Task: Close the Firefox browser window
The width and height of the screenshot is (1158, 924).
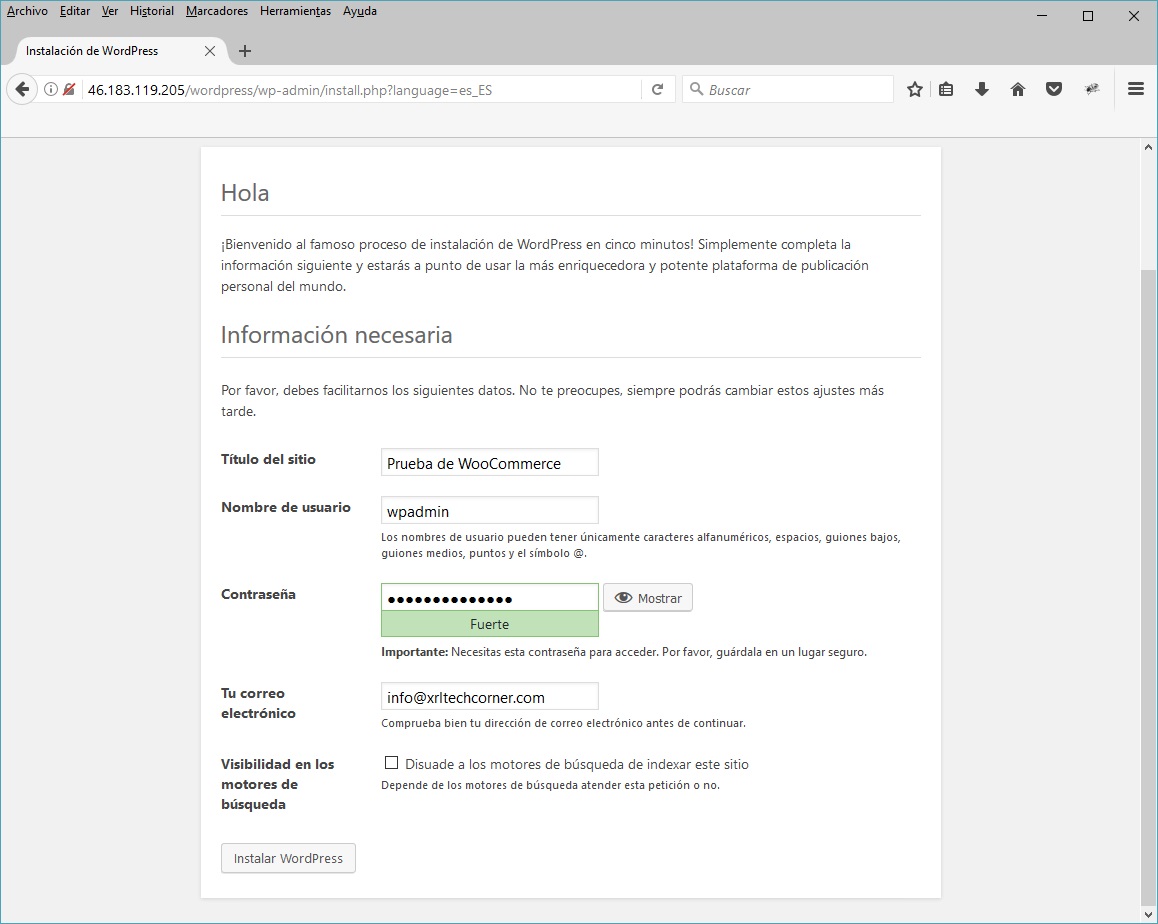Action: 1134,16
